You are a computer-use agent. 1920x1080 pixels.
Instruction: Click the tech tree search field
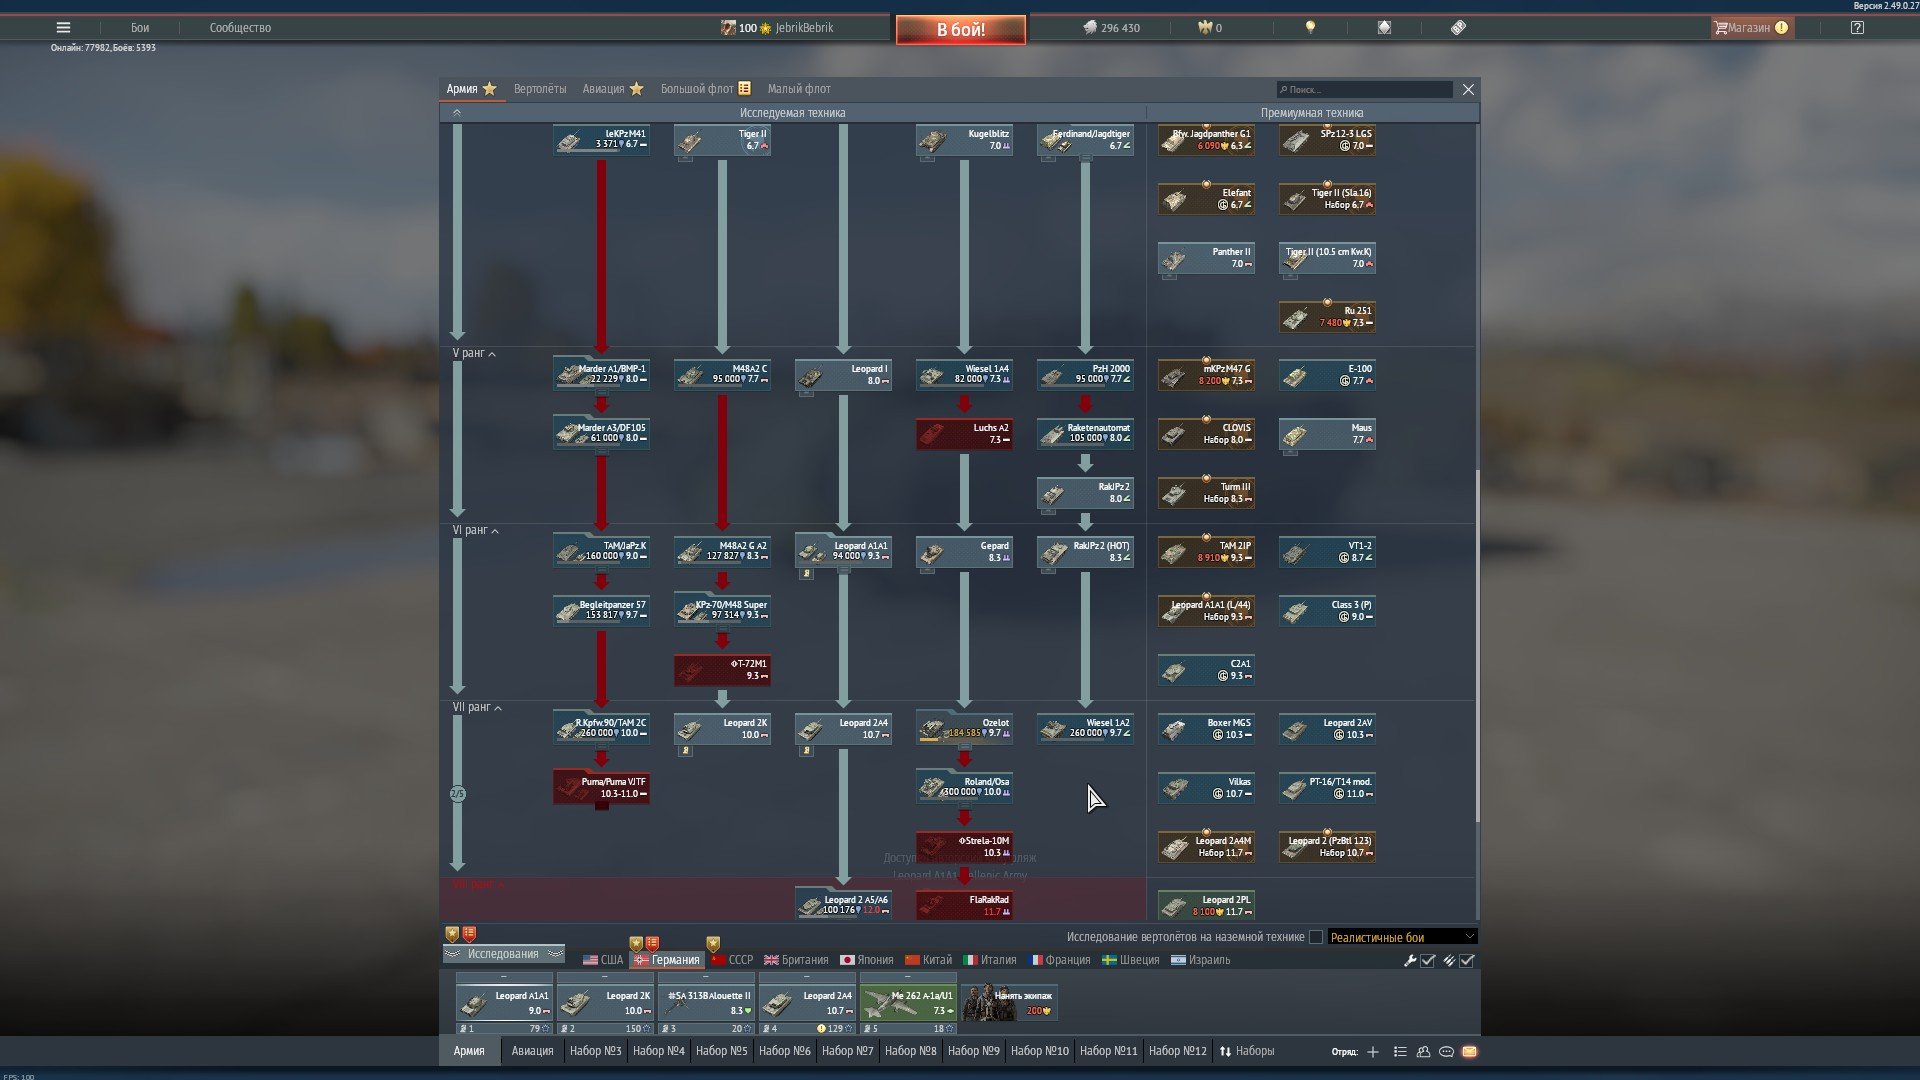pos(1365,90)
